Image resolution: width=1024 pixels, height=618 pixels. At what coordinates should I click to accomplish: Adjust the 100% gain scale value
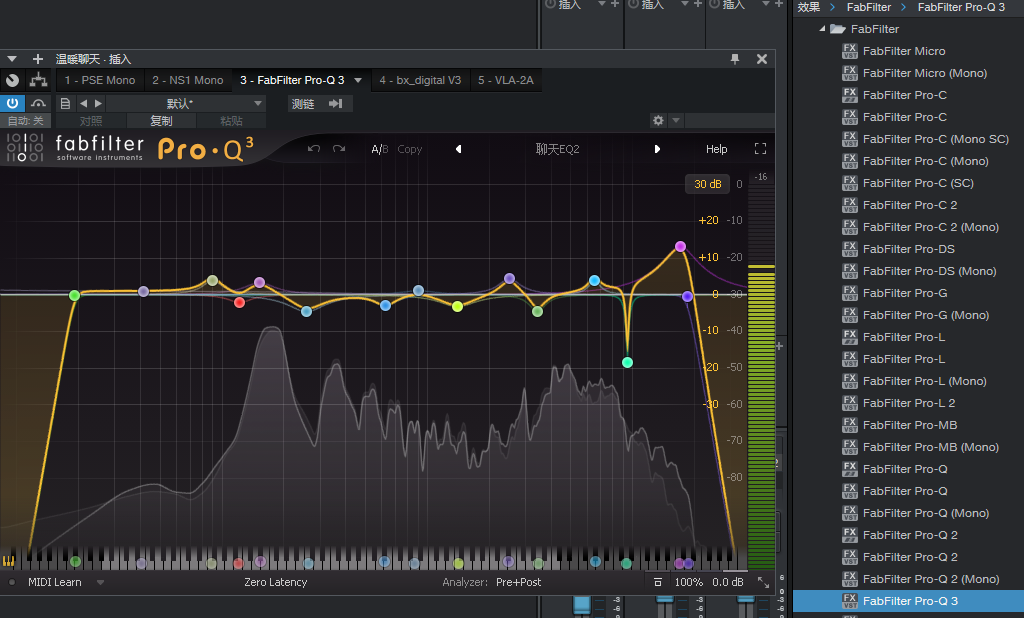coord(688,582)
